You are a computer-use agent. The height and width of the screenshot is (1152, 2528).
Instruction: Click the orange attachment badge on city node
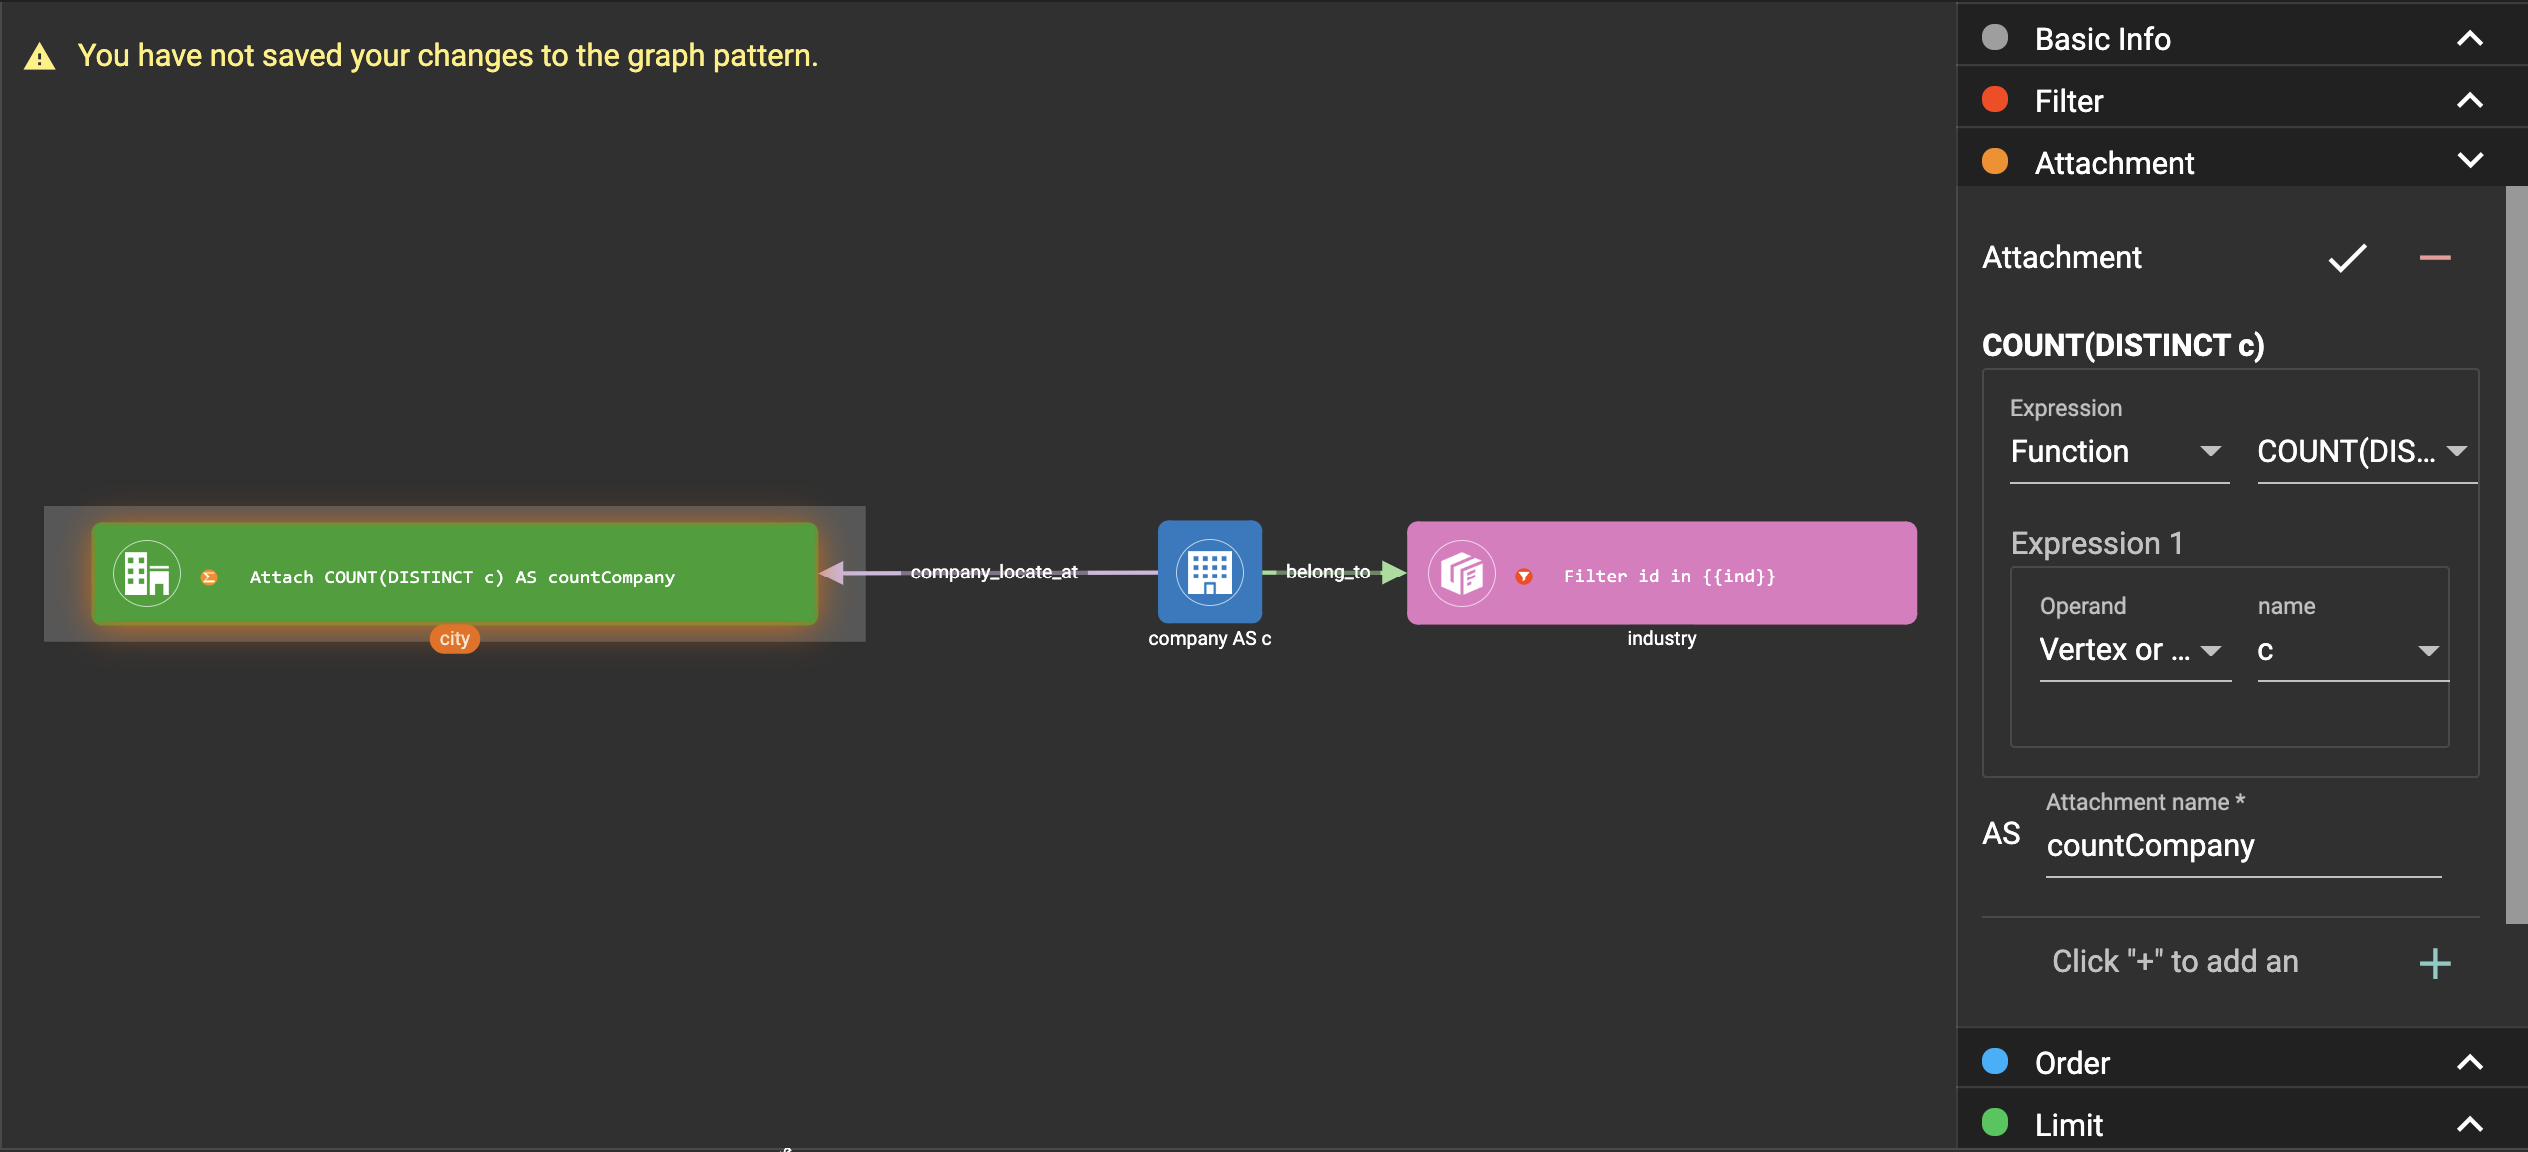pyautogui.click(x=209, y=577)
